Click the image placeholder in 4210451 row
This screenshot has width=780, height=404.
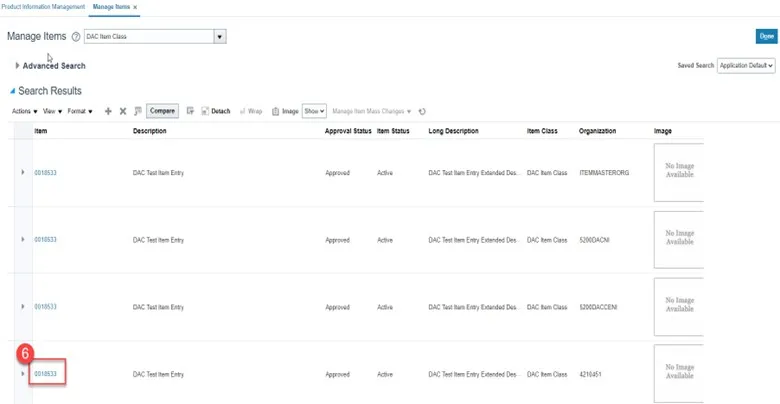point(679,374)
